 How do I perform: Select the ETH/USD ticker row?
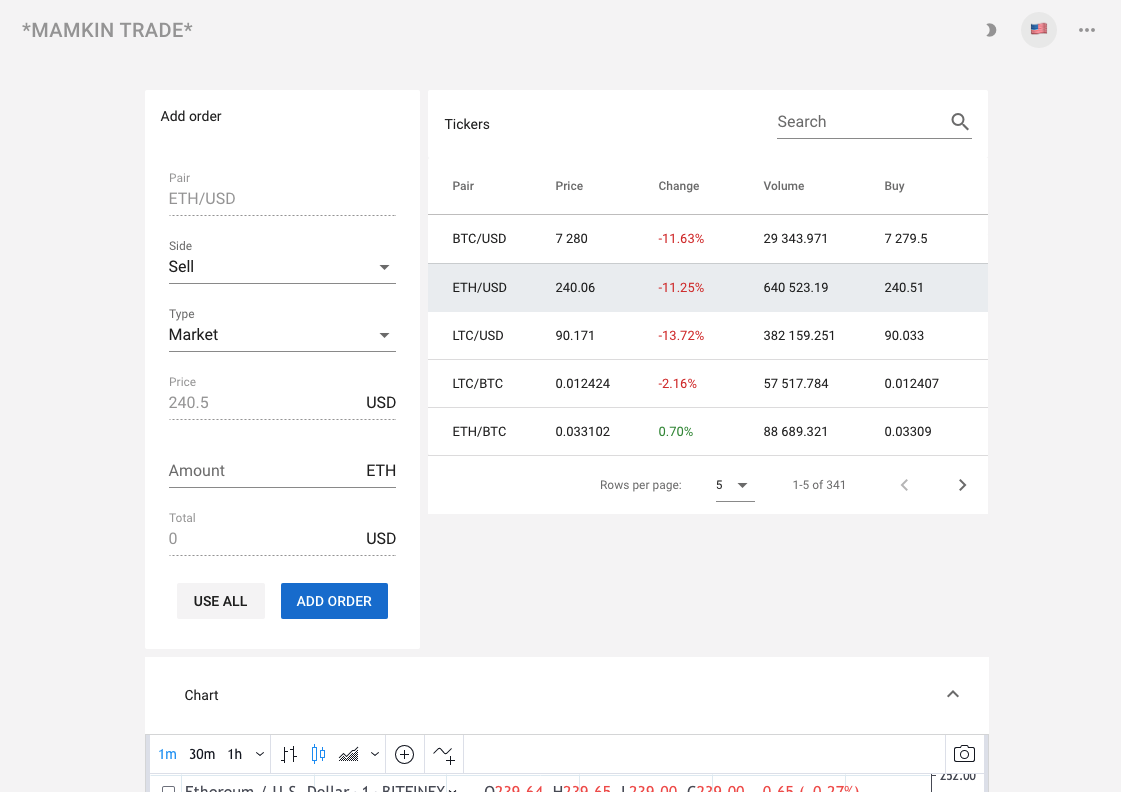pos(708,287)
